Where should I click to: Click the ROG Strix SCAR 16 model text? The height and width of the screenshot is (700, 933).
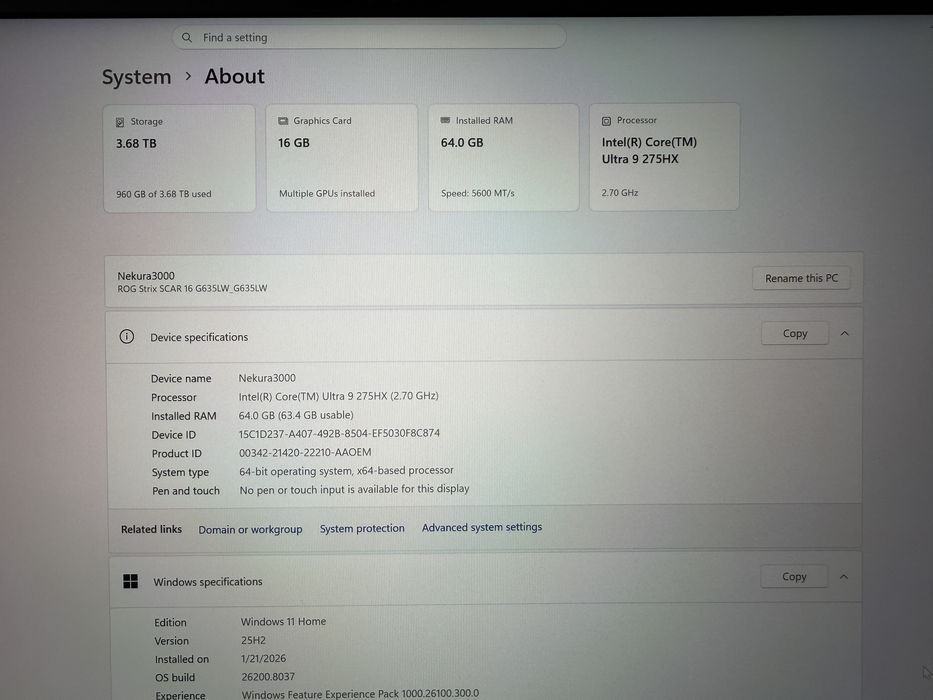[x=192, y=289]
